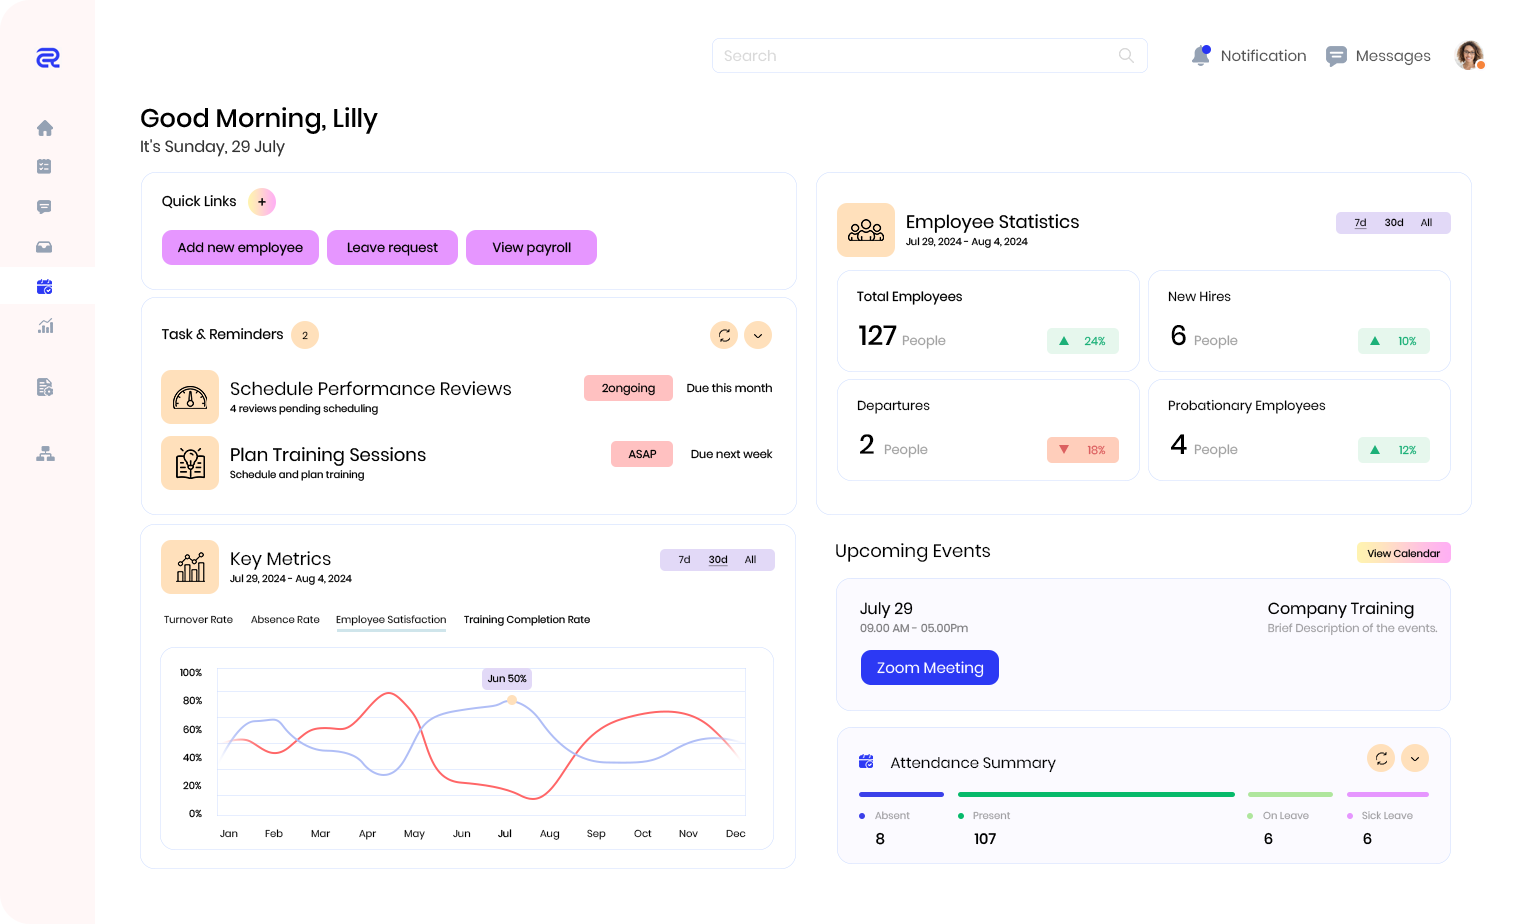
Task: Click into the Search field
Action: 915,56
